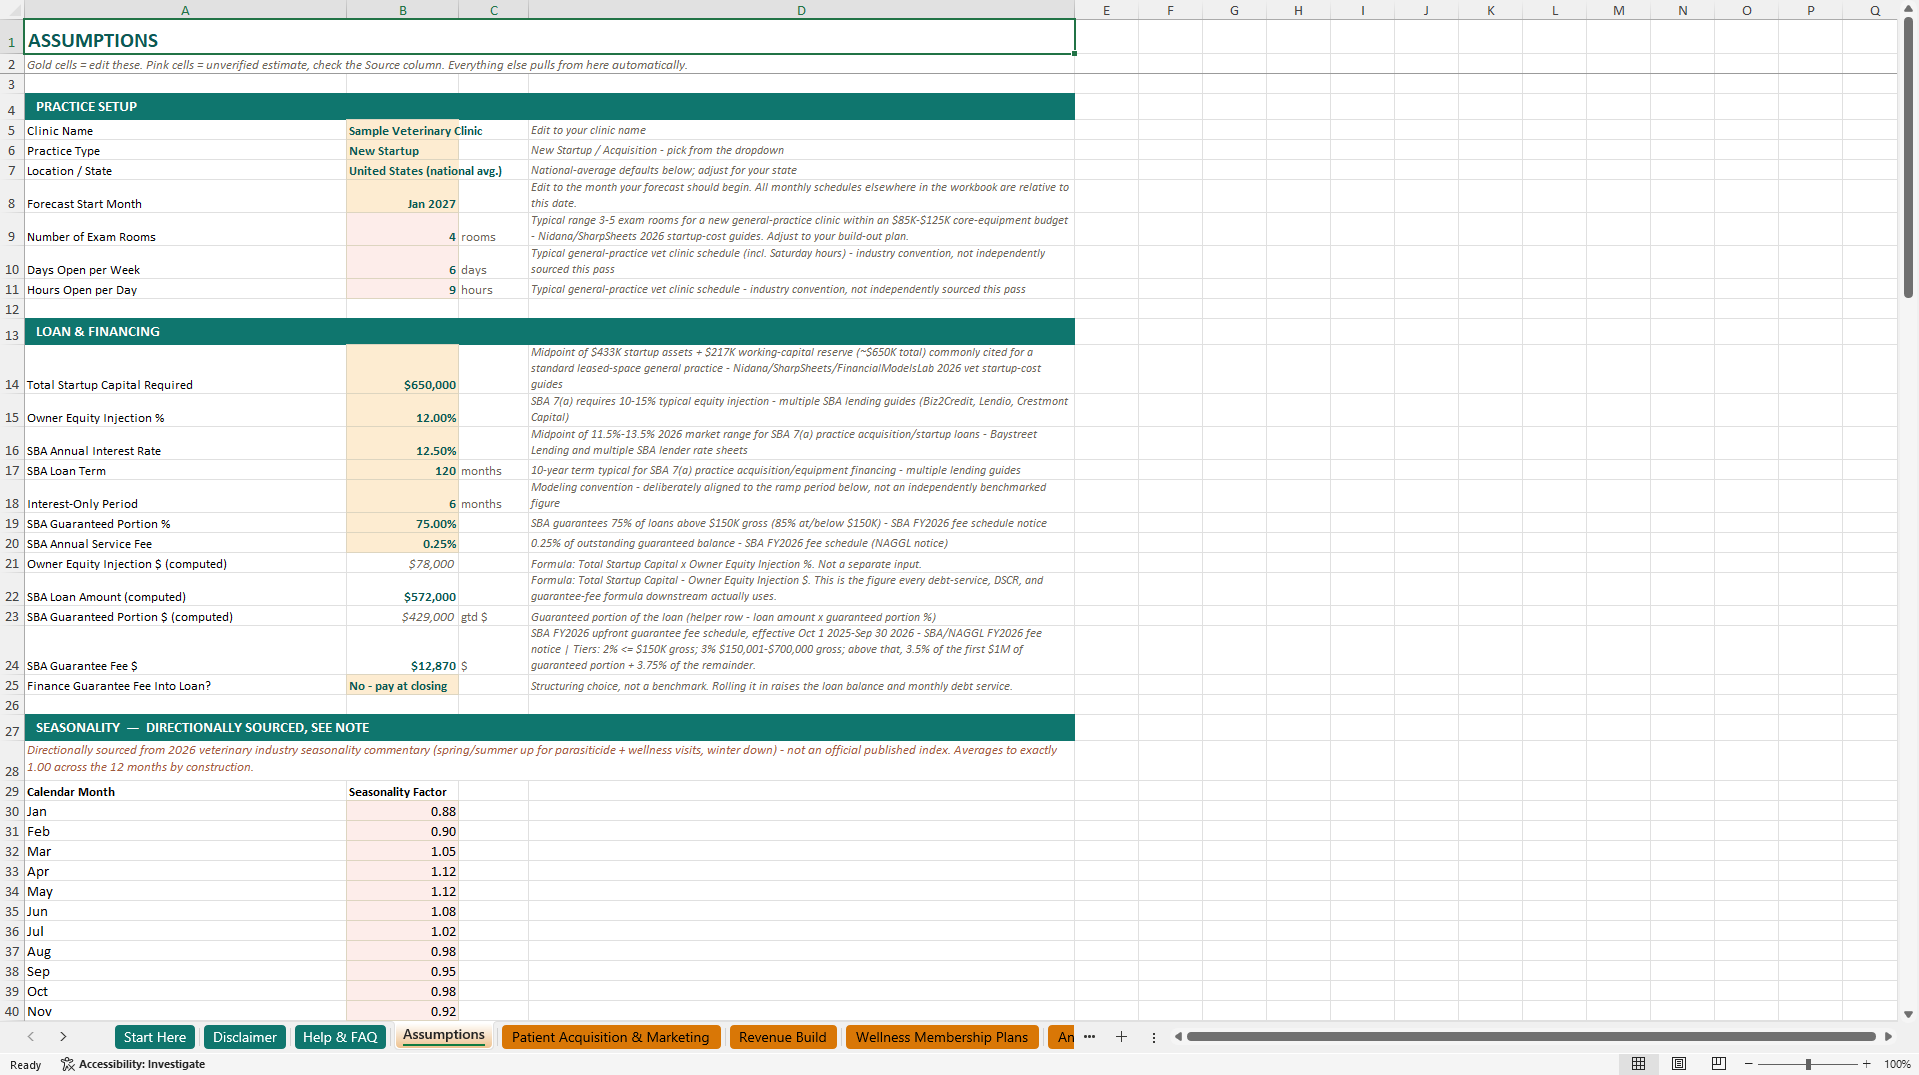Click the Jun seasonality factor 1.08
1919x1075 pixels.
(x=402, y=911)
